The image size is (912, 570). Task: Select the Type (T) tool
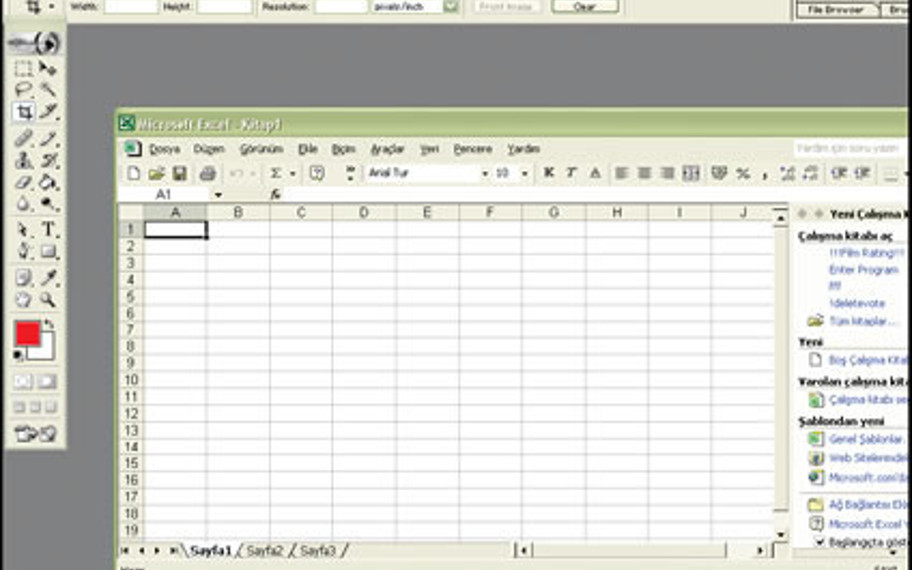pos(48,229)
